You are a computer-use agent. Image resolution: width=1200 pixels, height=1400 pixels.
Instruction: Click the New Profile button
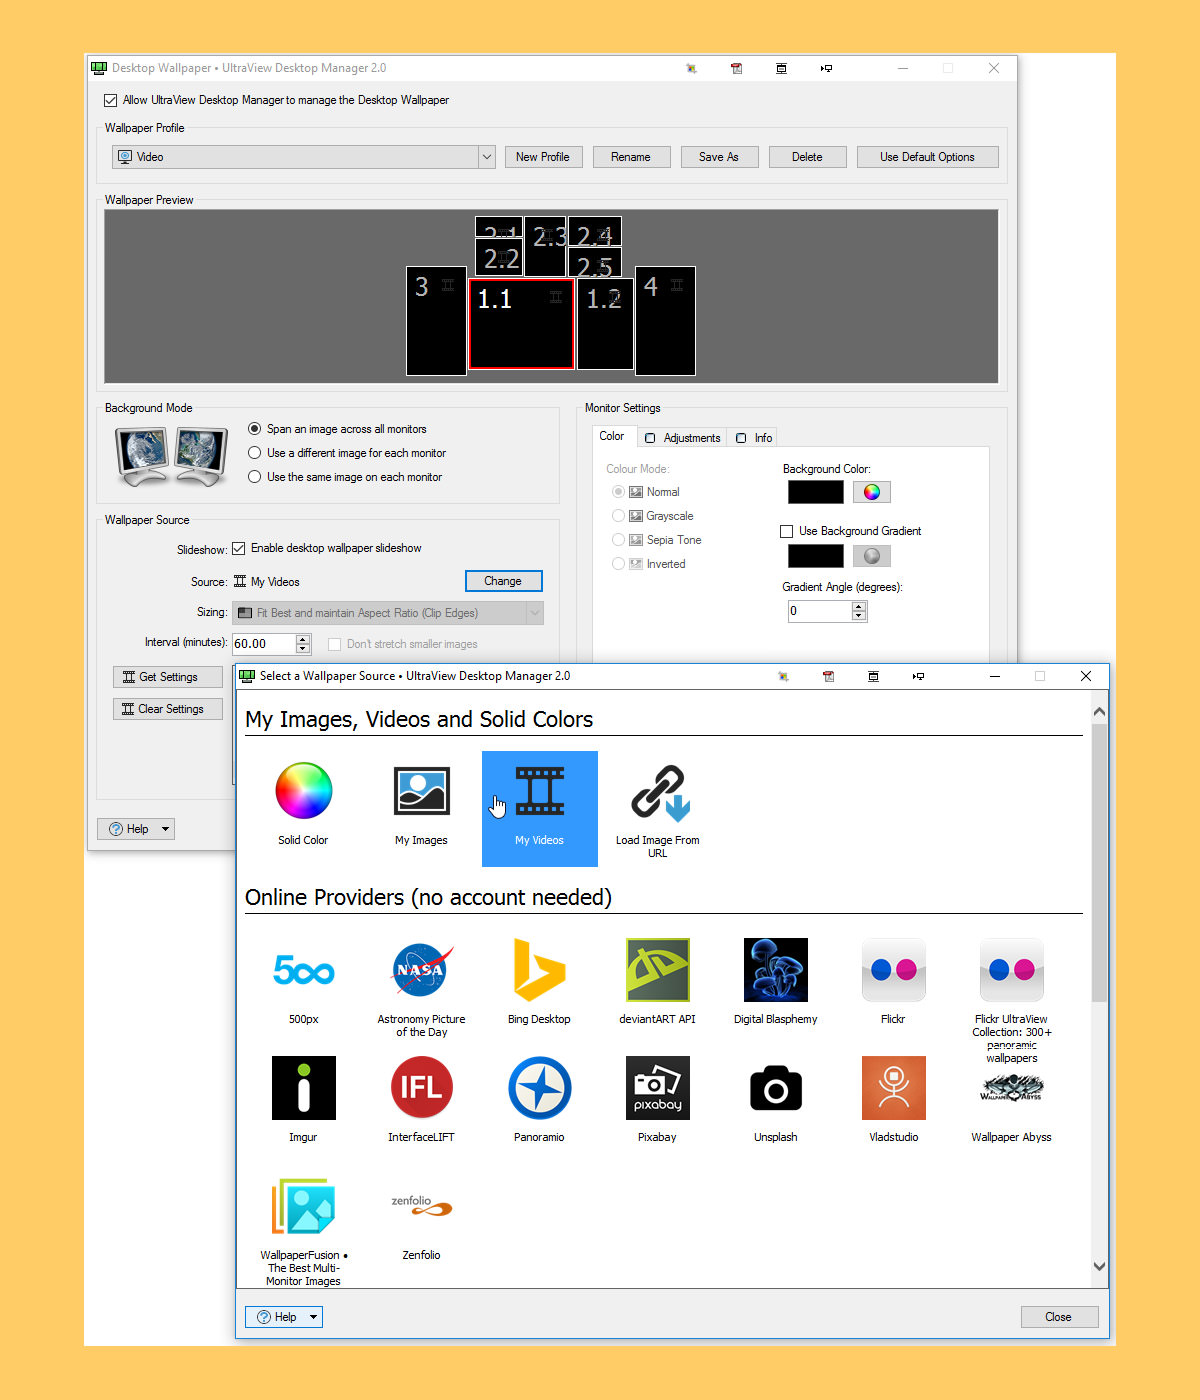point(543,157)
